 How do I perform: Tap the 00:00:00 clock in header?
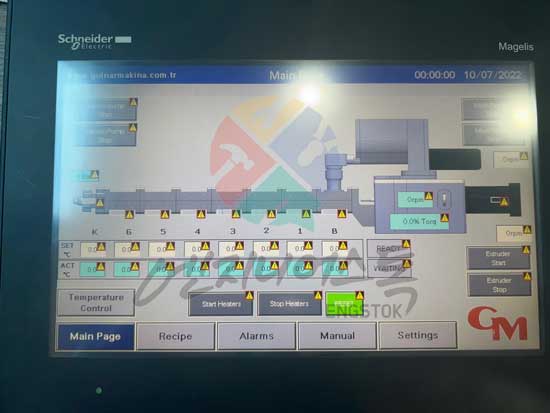[435, 75]
